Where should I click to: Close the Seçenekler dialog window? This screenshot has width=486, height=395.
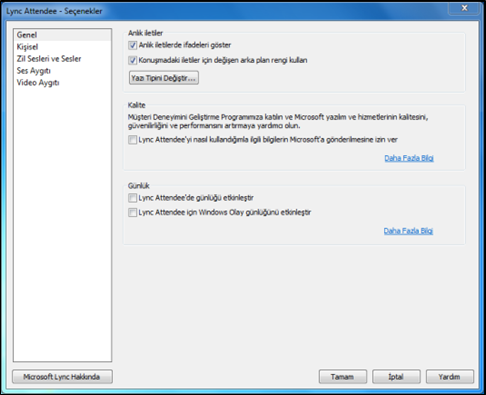464,8
